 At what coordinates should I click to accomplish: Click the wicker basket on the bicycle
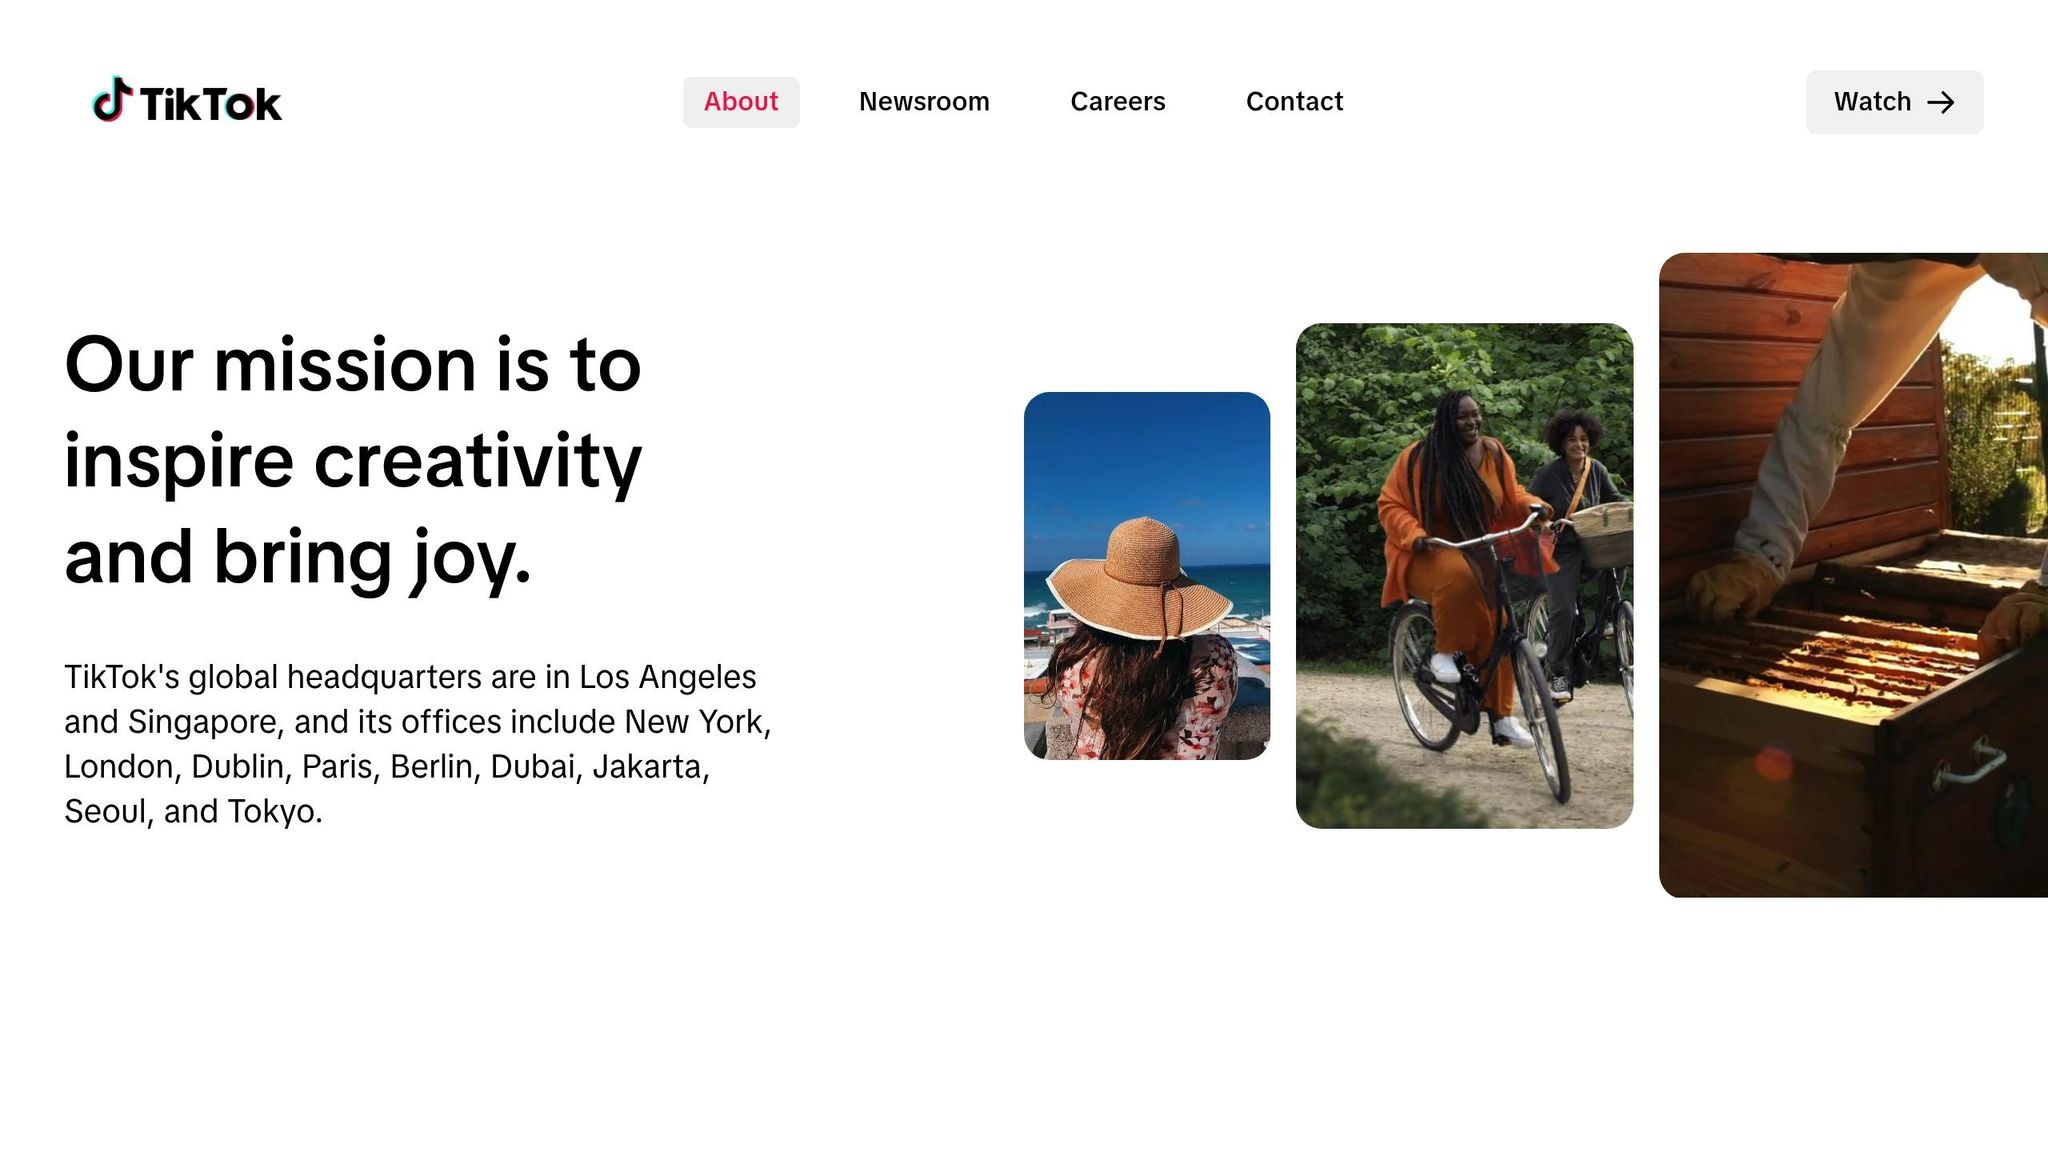pyautogui.click(x=1602, y=533)
